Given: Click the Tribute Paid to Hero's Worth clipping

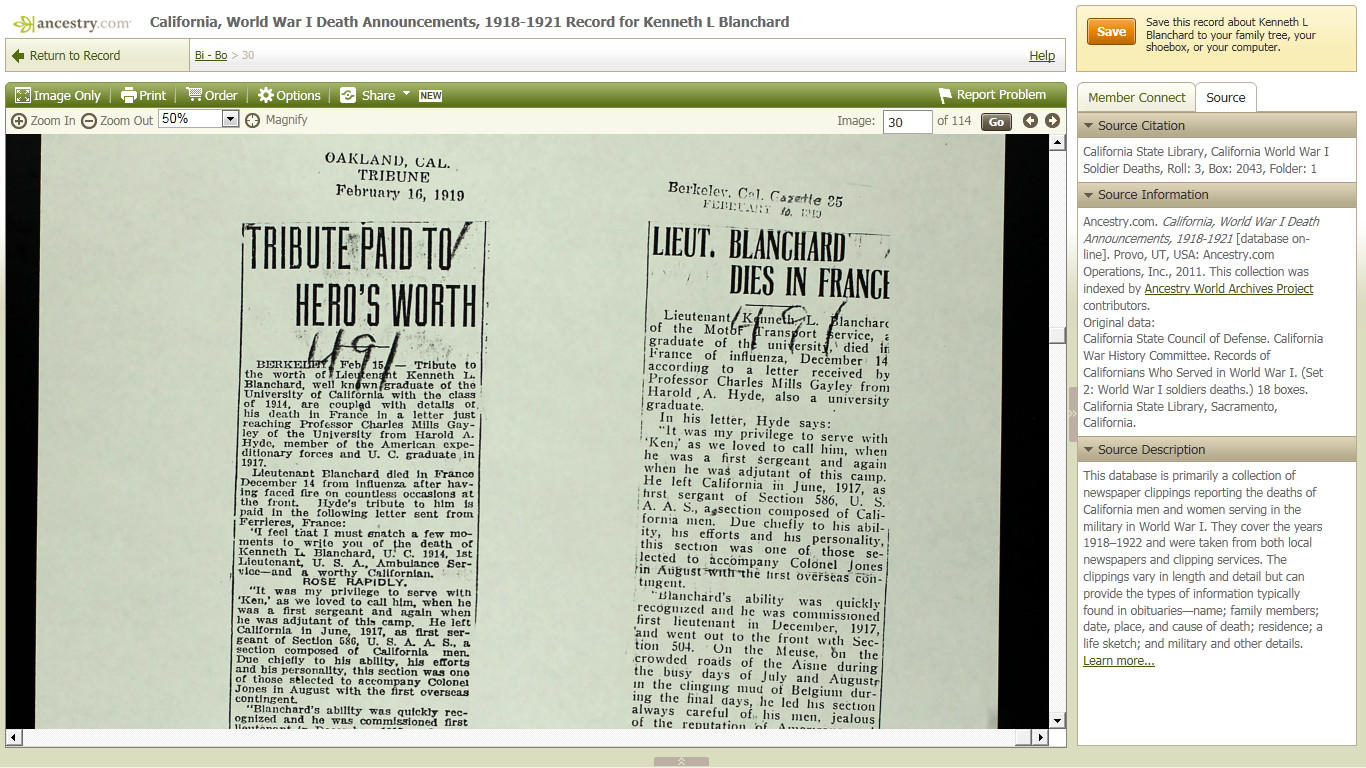Looking at the screenshot, I should point(362,475).
